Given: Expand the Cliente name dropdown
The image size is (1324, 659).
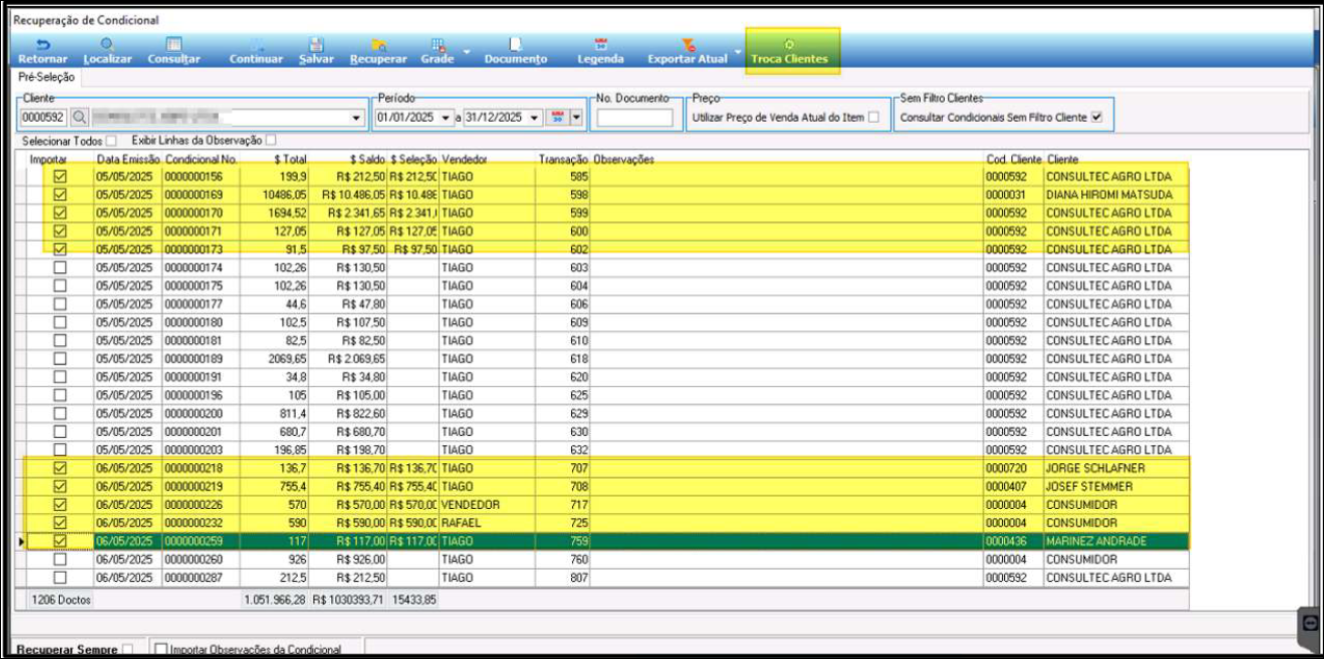Looking at the screenshot, I should (x=358, y=118).
